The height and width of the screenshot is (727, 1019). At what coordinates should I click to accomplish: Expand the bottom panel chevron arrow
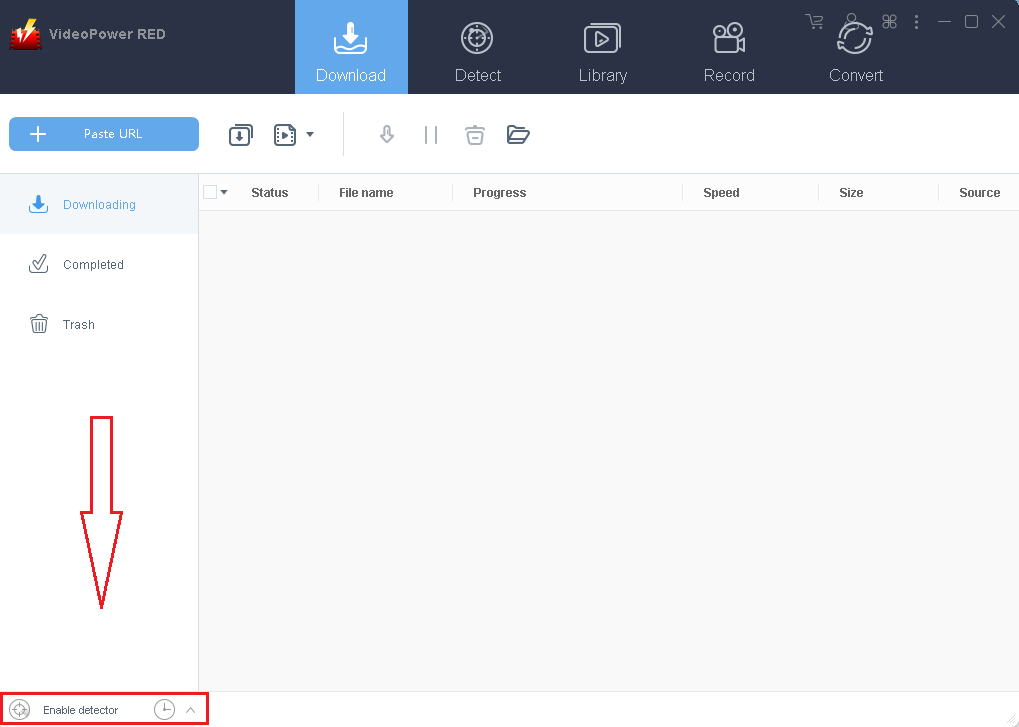pyautogui.click(x=191, y=710)
